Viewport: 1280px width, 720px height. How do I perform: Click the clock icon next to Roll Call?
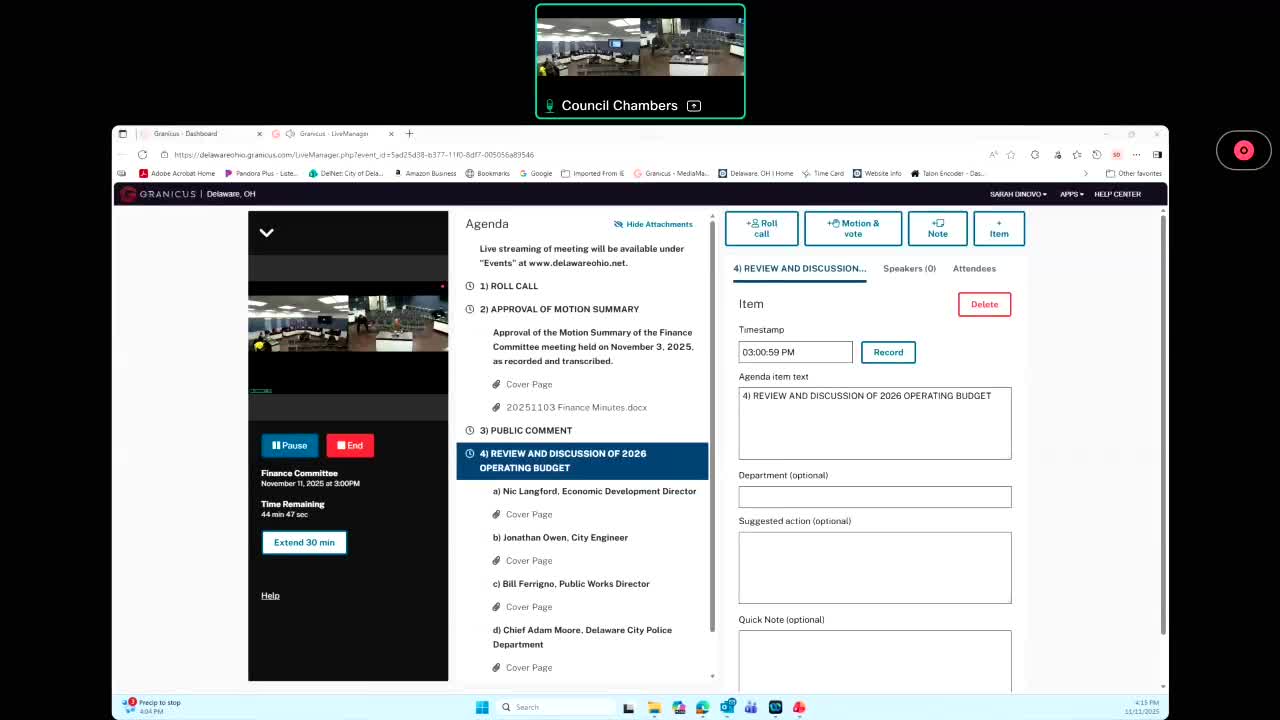[x=470, y=286]
